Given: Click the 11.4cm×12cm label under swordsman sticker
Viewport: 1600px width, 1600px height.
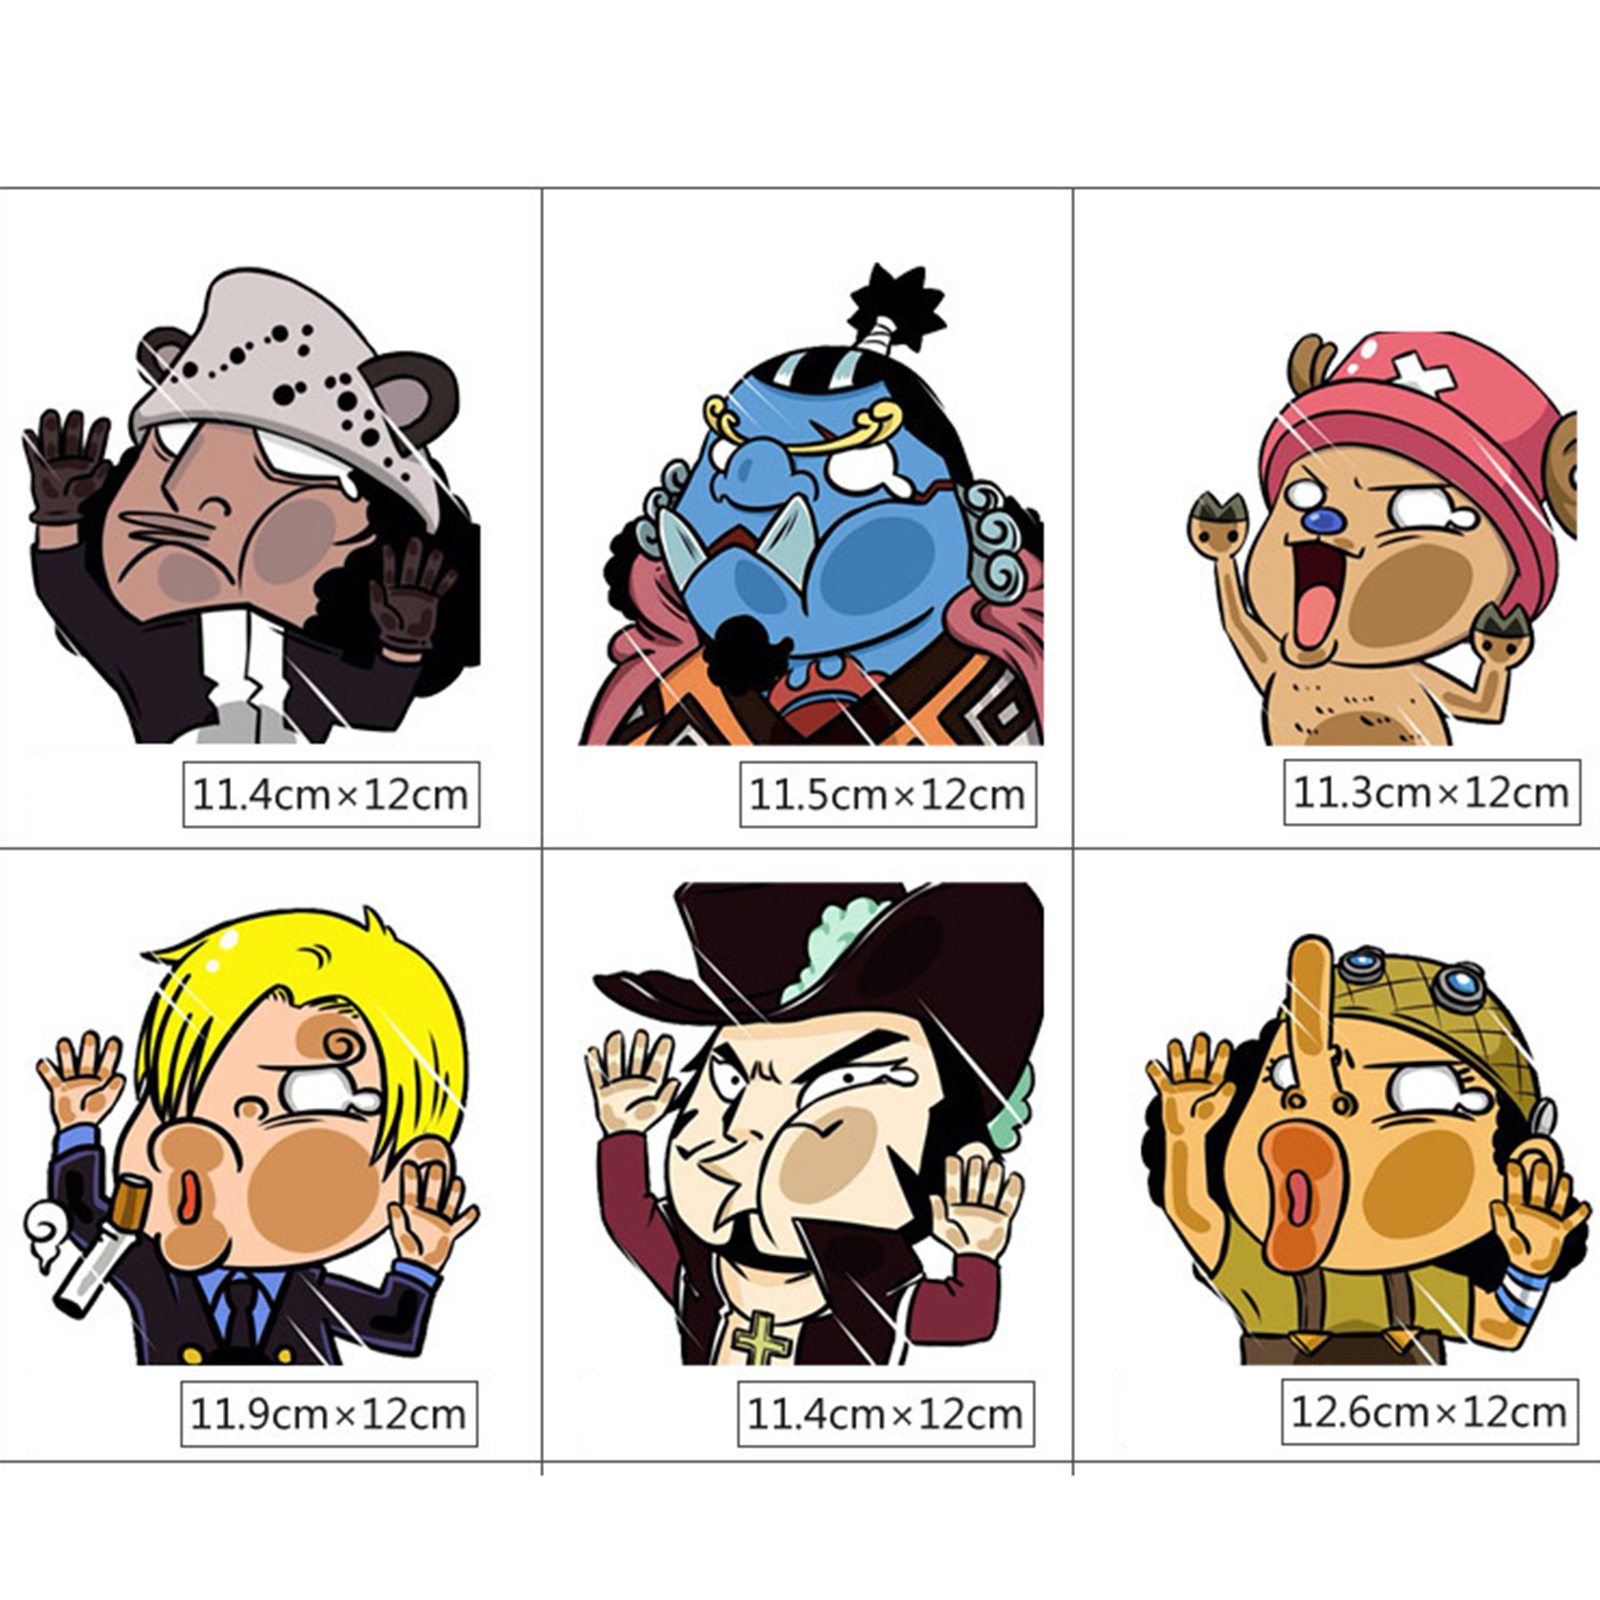Looking at the screenshot, I should 886,1414.
